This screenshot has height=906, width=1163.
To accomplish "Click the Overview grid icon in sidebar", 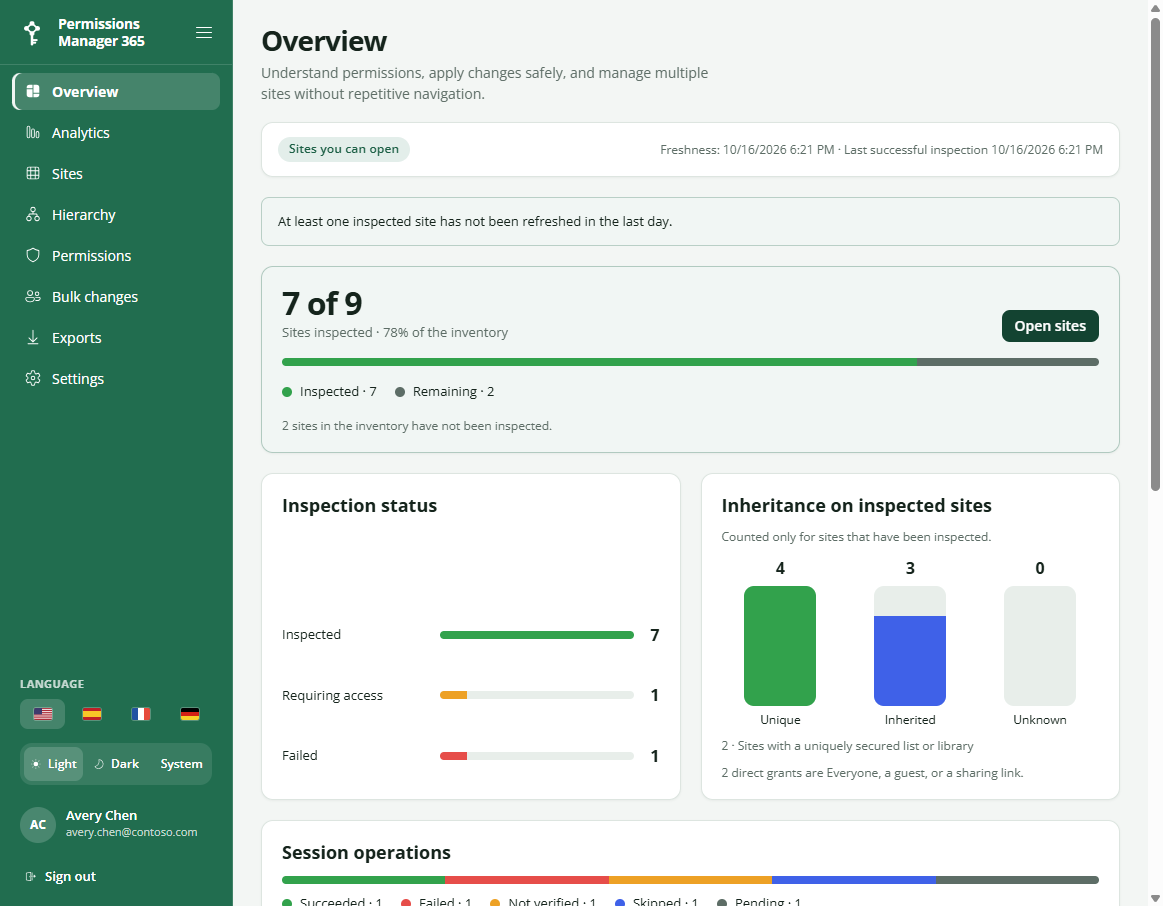I will pyautogui.click(x=33, y=91).
